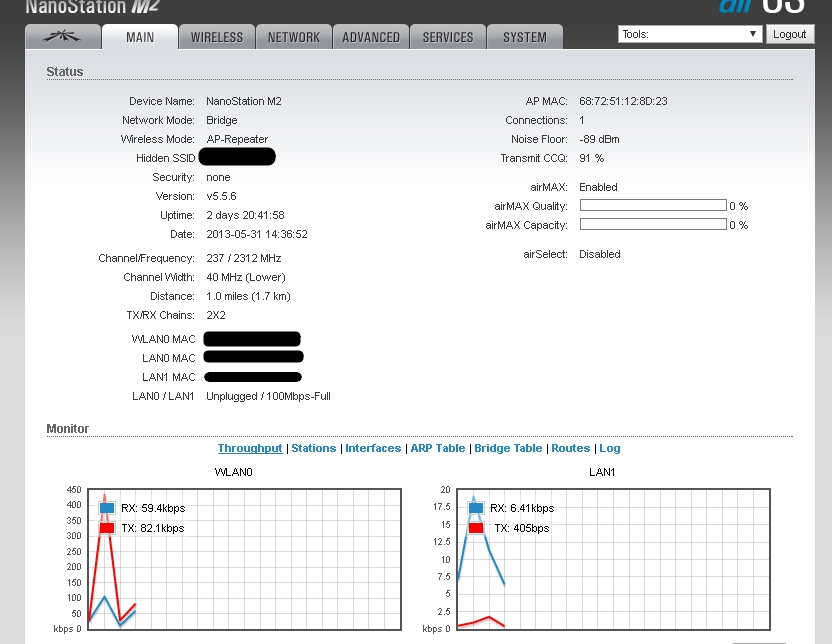Click the airMAX Capacity progress bar
Viewport: 832px width, 644px height.
click(653, 224)
